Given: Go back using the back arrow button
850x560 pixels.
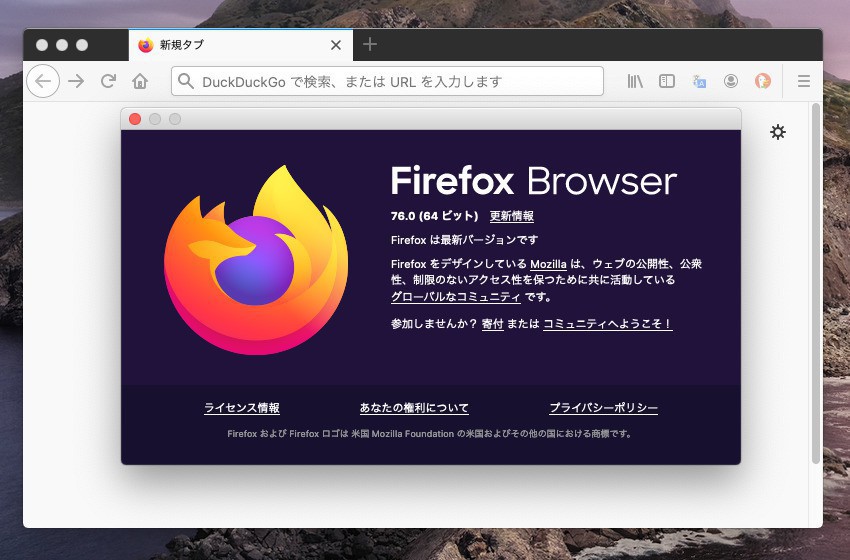Looking at the screenshot, I should [43, 81].
